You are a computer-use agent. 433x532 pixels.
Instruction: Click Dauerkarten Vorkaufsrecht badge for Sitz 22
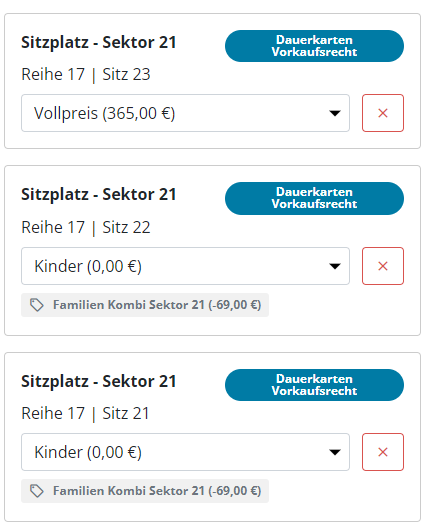click(314, 198)
